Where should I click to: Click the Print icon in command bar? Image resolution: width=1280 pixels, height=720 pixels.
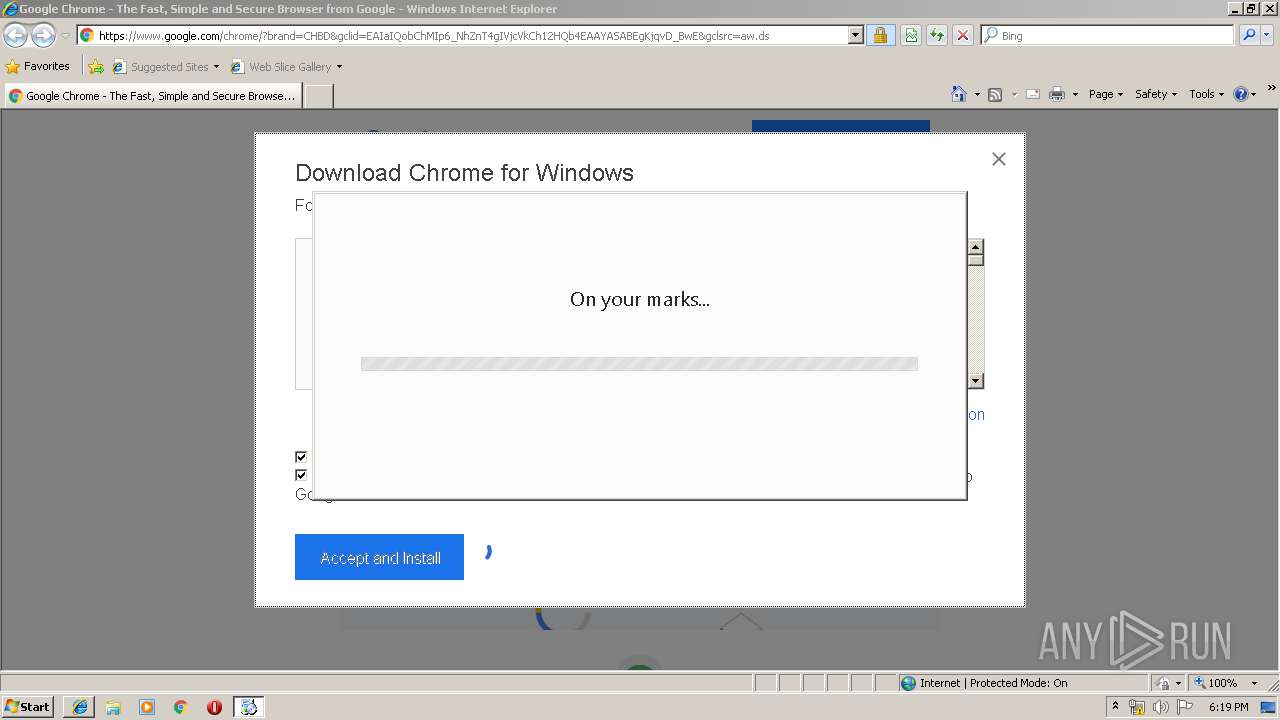1057,94
